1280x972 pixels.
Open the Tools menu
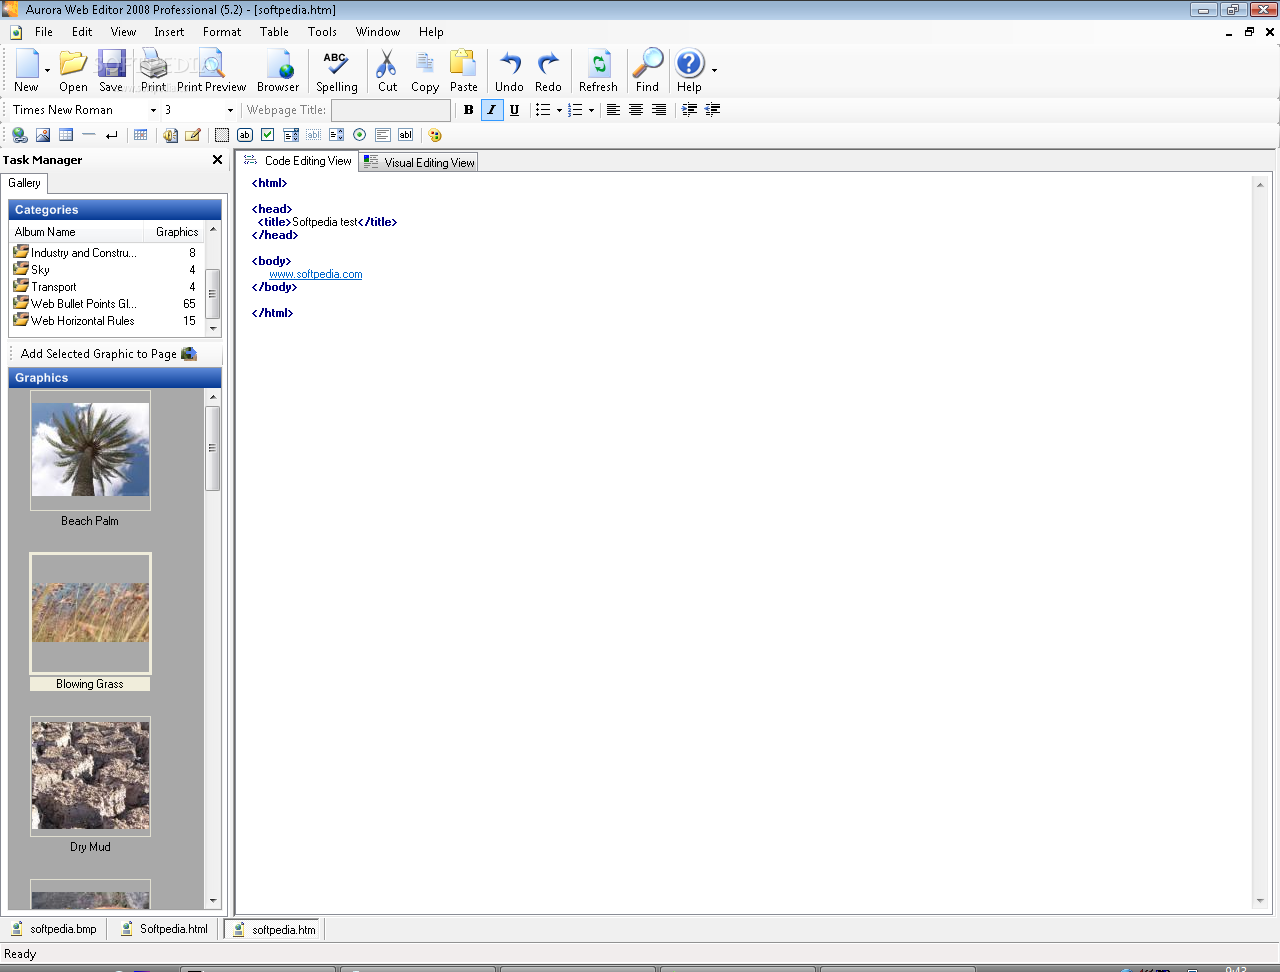(322, 32)
